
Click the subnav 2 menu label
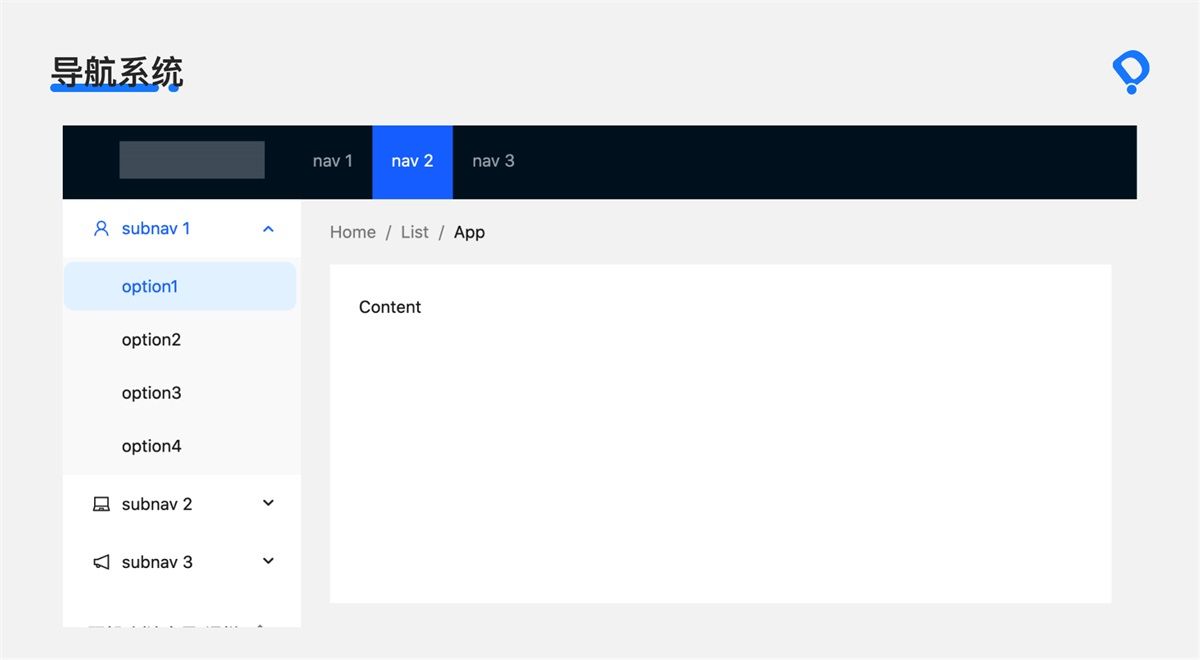point(157,504)
